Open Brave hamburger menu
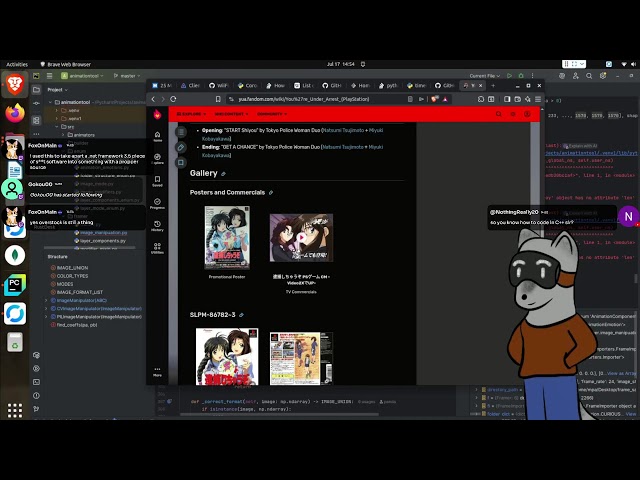 (538, 99)
